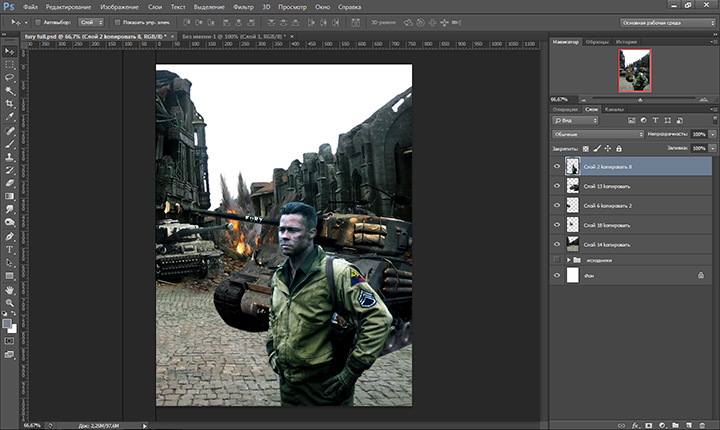Switch to the История panel tab

point(627,42)
